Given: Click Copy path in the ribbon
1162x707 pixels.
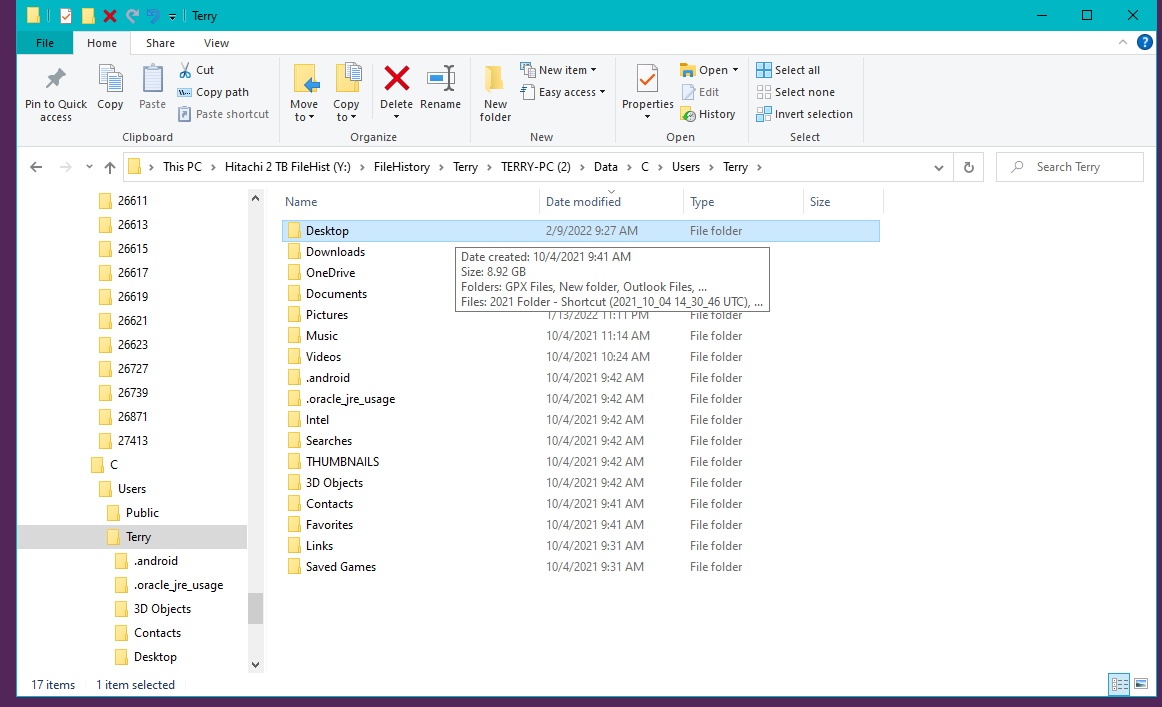Looking at the screenshot, I should [x=213, y=92].
